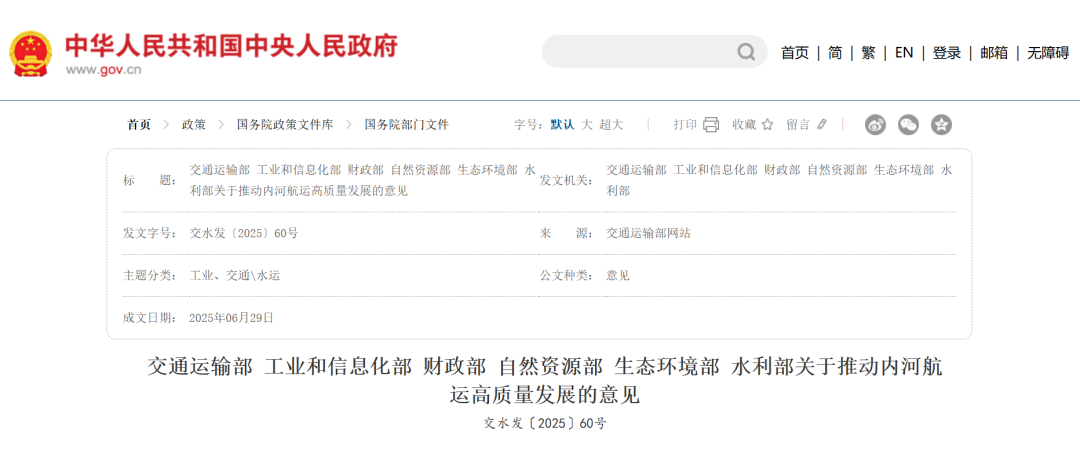Set font size to 默认
This screenshot has height=453, width=1080.
[562, 125]
